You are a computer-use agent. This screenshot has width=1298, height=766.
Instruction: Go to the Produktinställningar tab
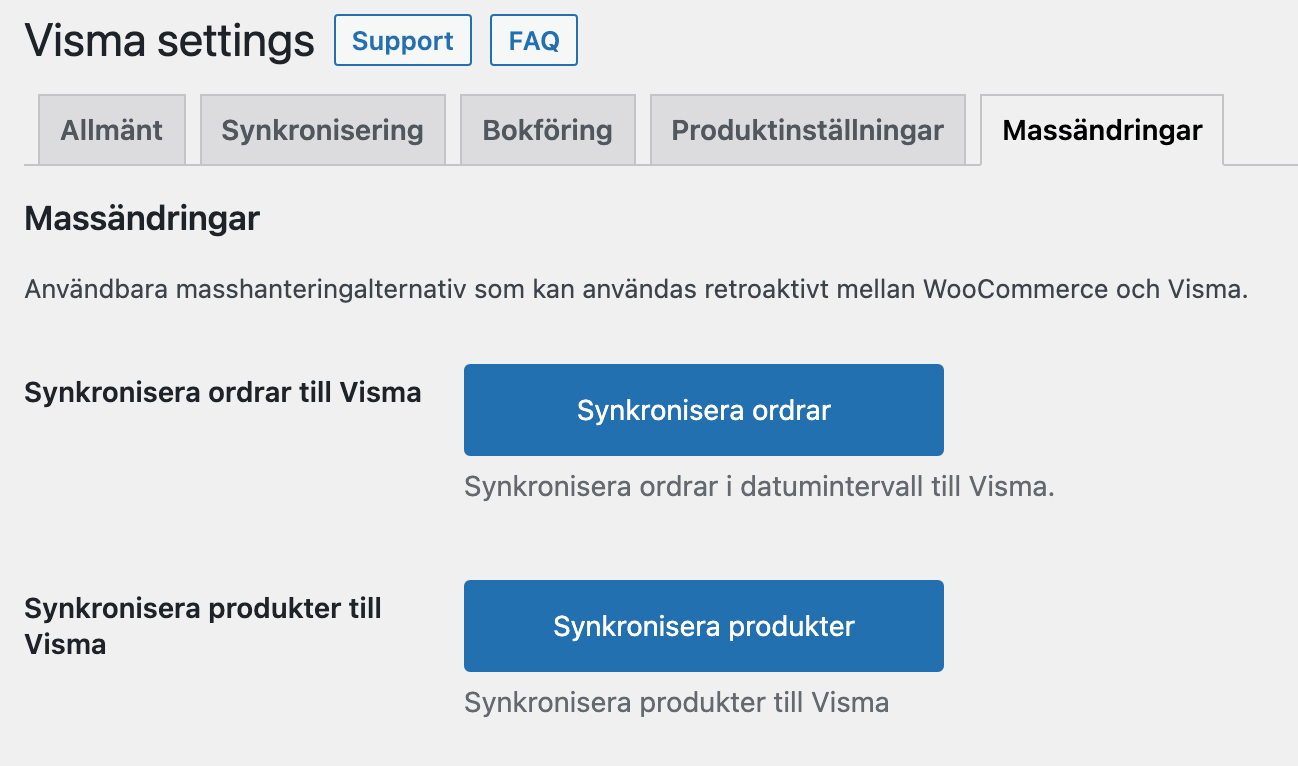[807, 130]
